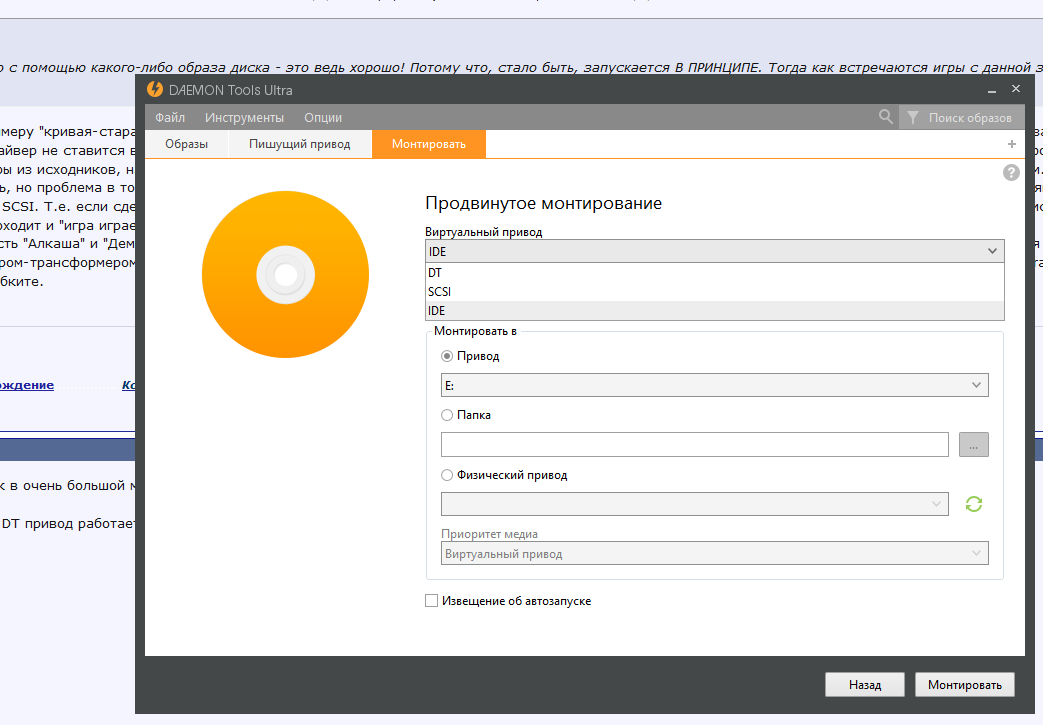Open the Инструменты menu
The image size is (1043, 725).
tap(244, 118)
